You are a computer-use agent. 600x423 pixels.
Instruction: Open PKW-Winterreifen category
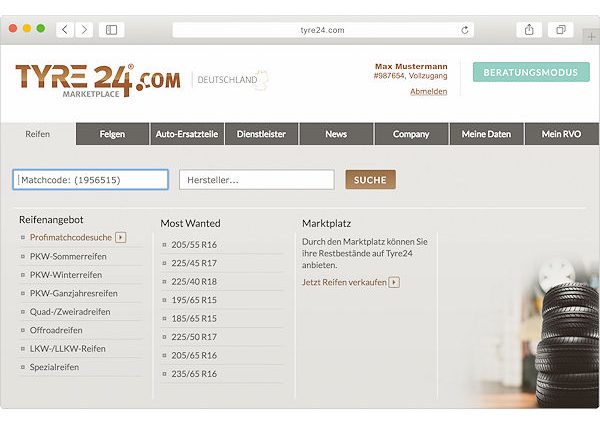(x=66, y=275)
